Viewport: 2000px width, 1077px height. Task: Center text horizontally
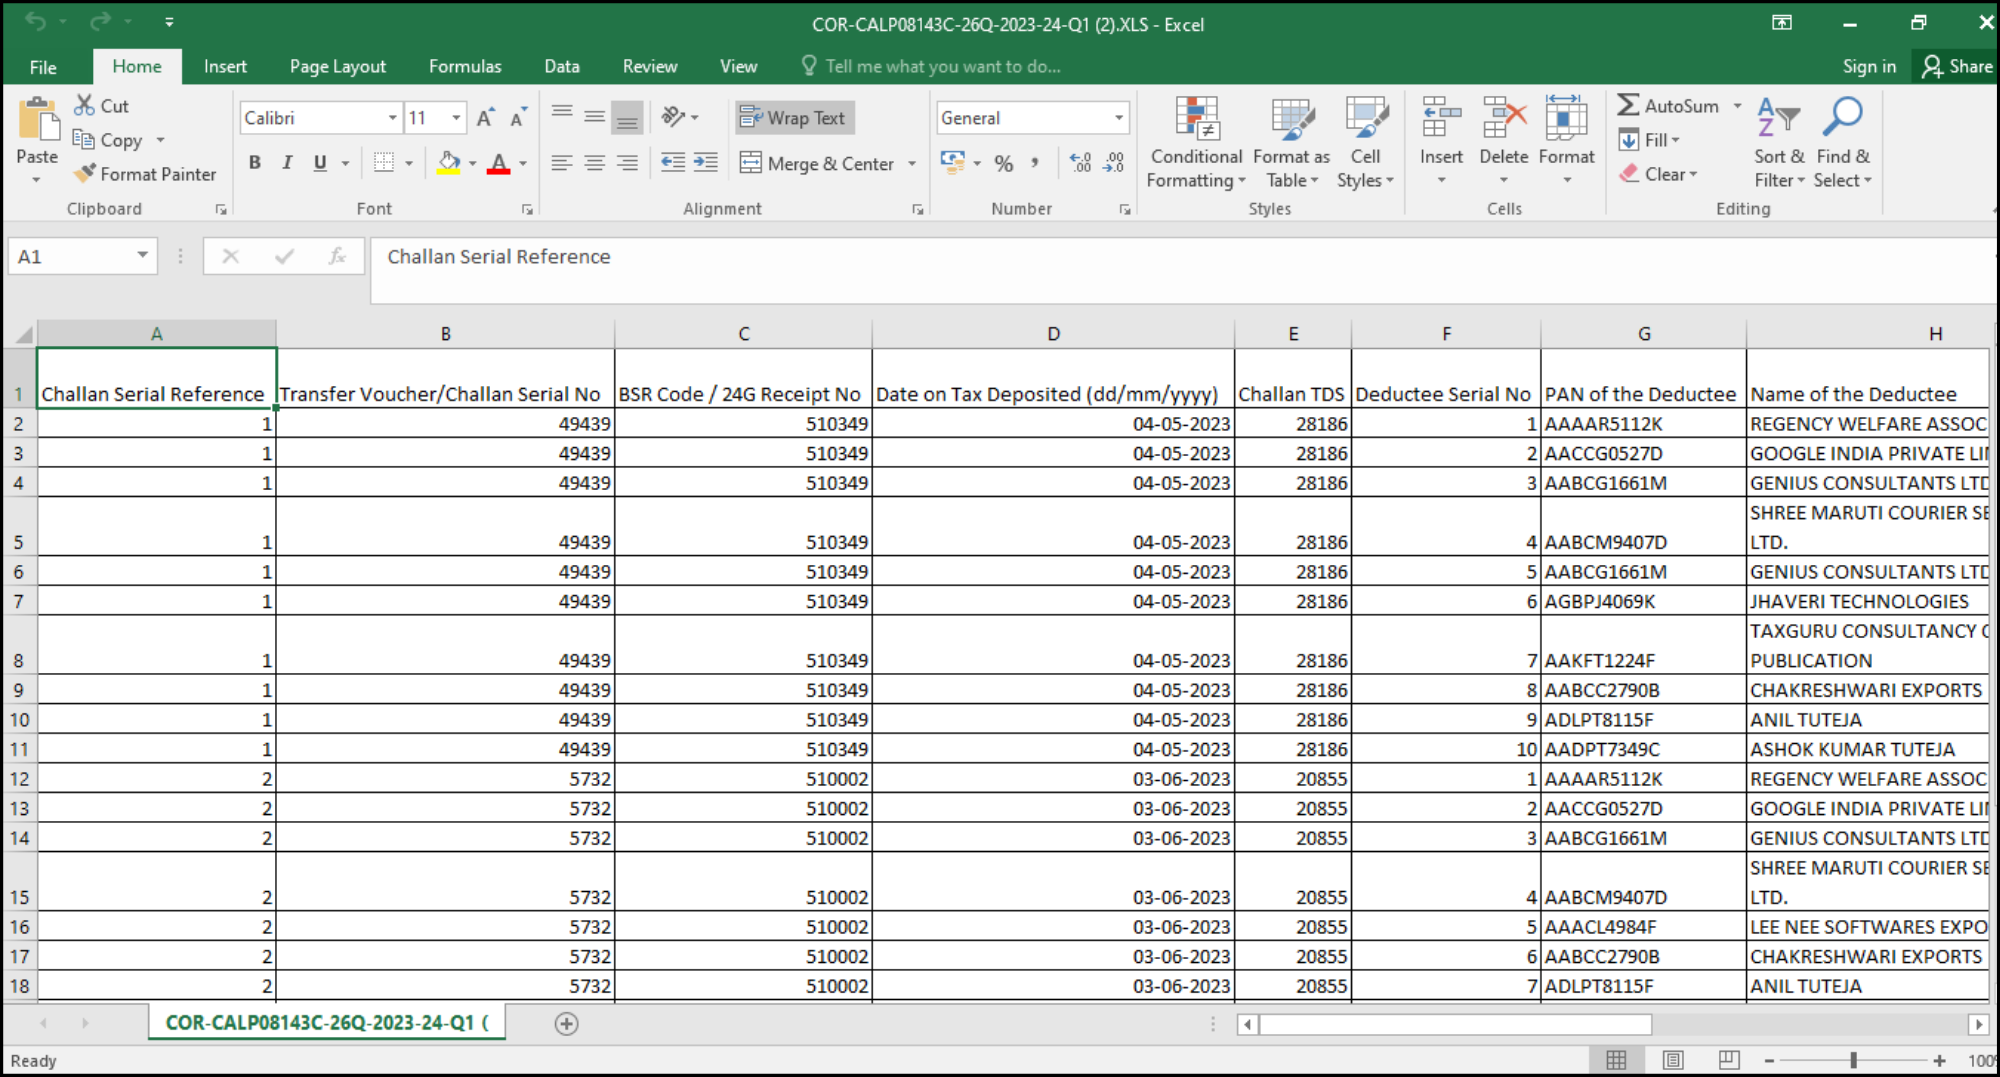pyautogui.click(x=595, y=163)
